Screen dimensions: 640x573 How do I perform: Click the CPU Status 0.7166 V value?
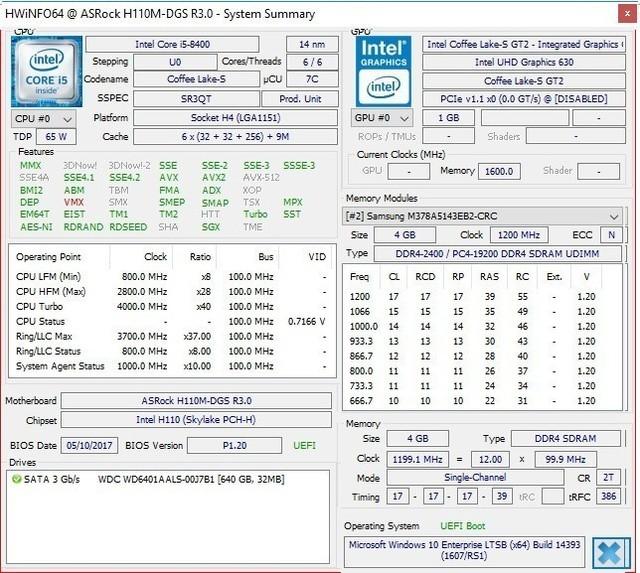[x=307, y=322]
